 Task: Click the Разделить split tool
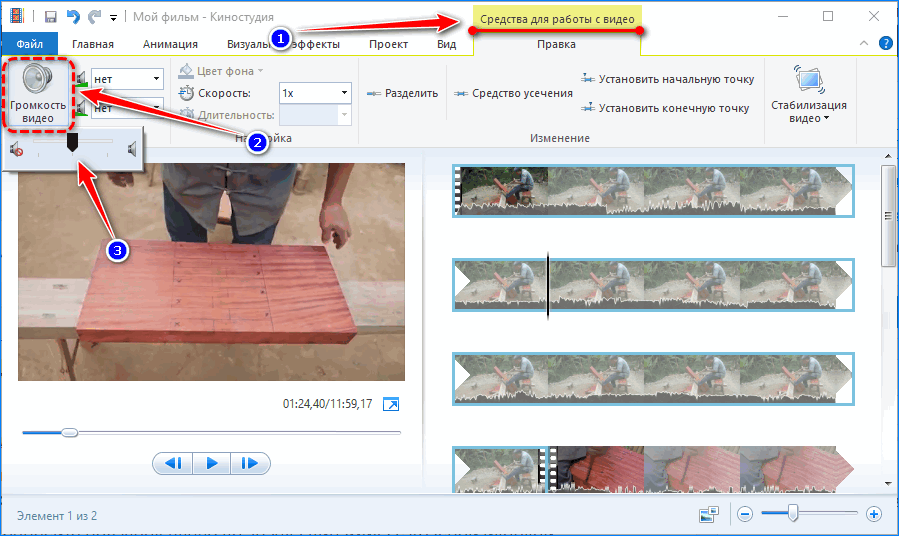click(x=403, y=93)
